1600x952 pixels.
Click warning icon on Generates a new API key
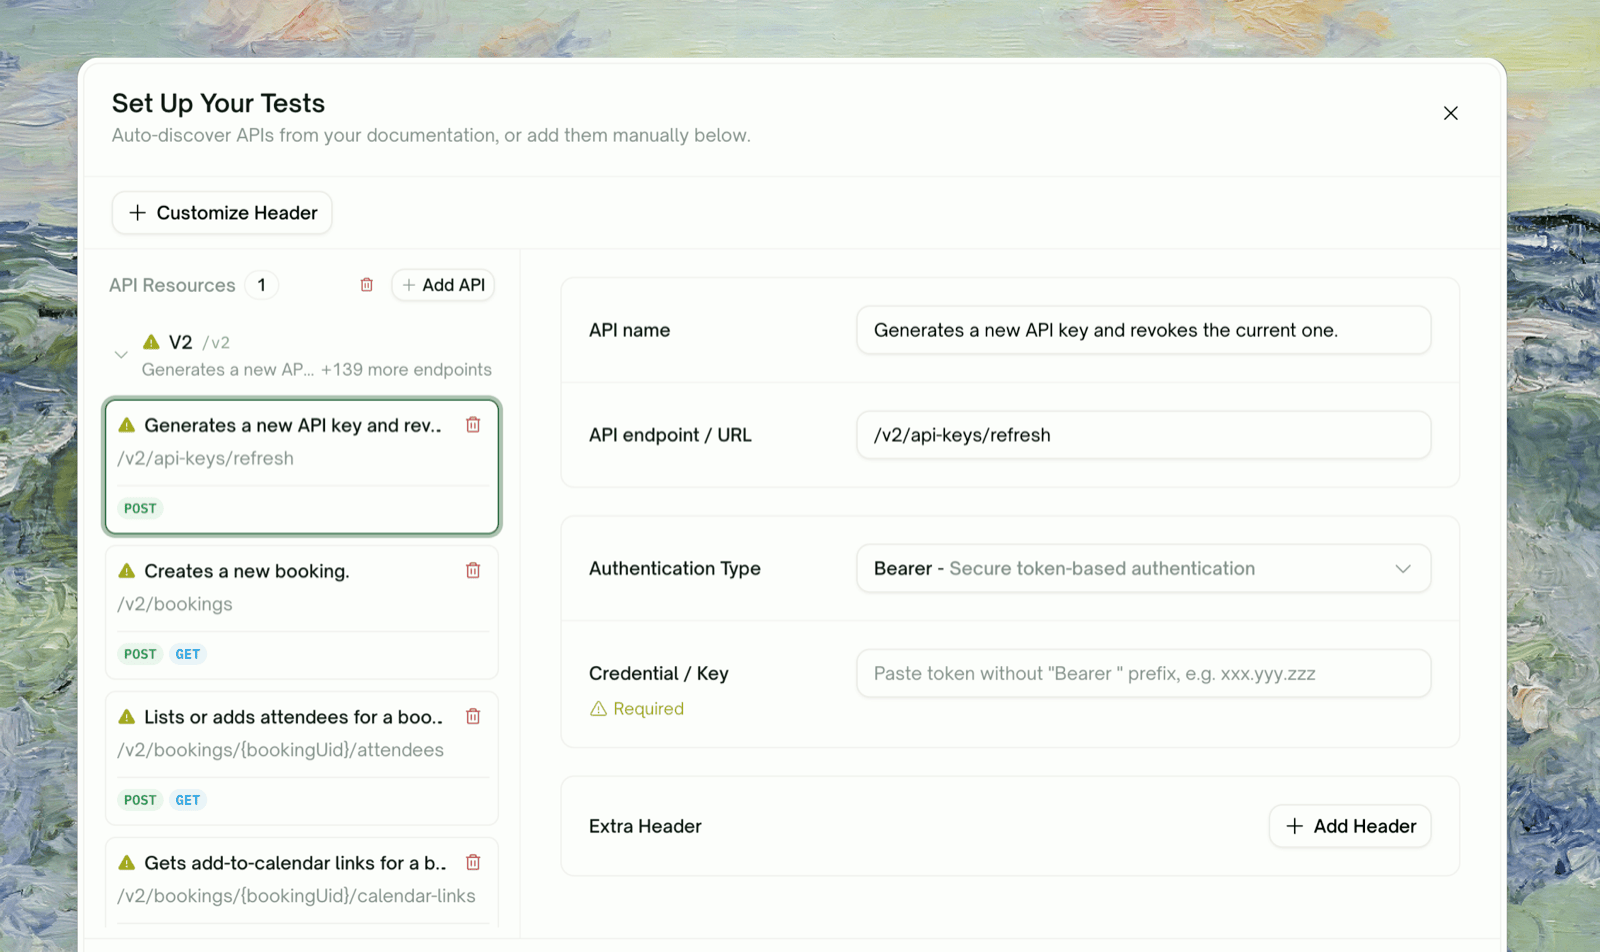[x=127, y=425]
